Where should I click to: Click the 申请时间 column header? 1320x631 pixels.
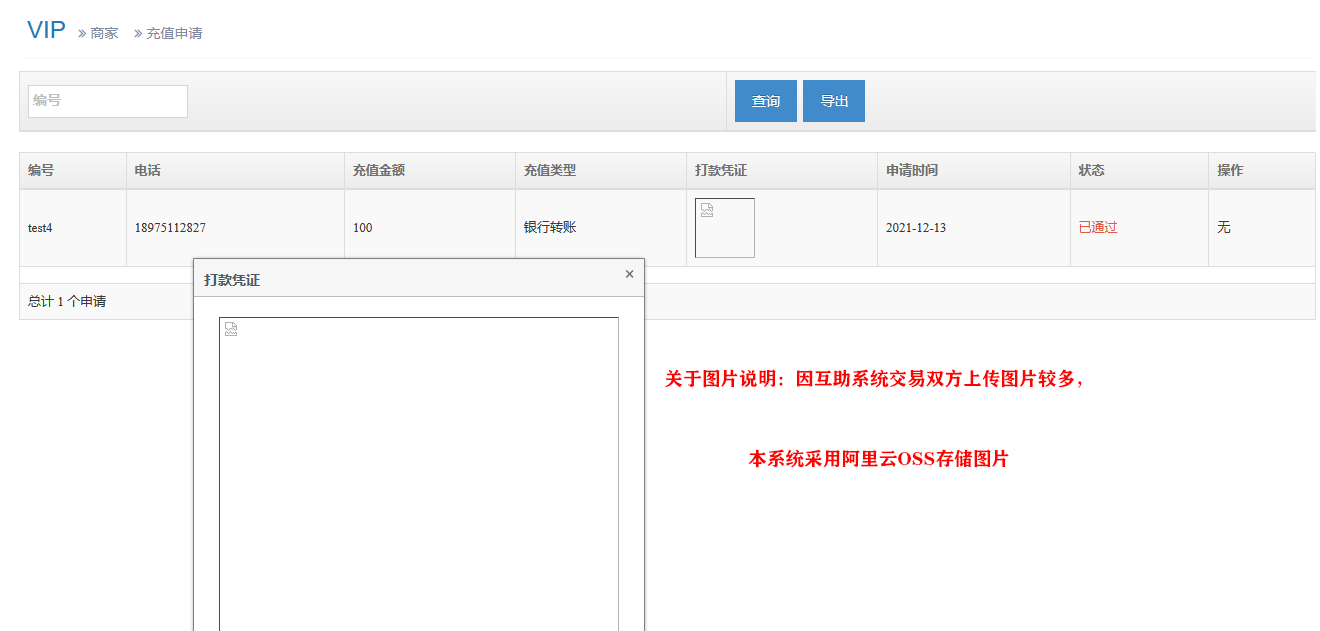[x=912, y=170]
